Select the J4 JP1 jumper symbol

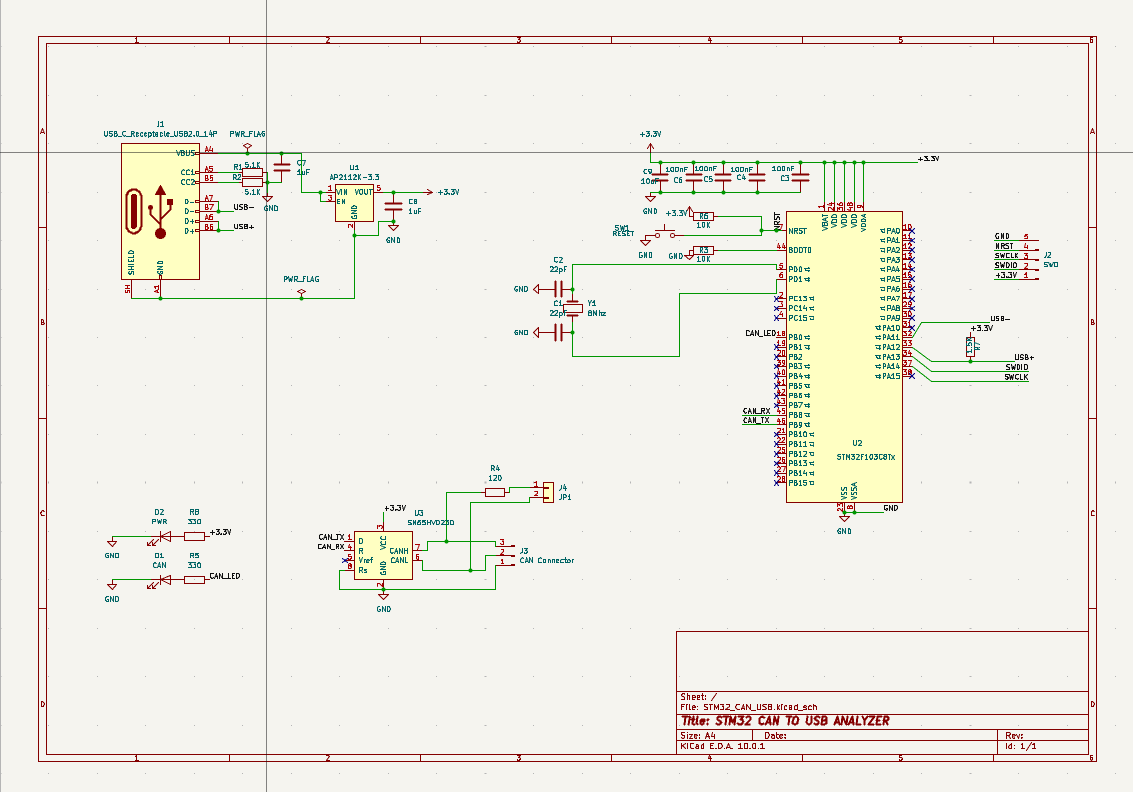click(547, 491)
